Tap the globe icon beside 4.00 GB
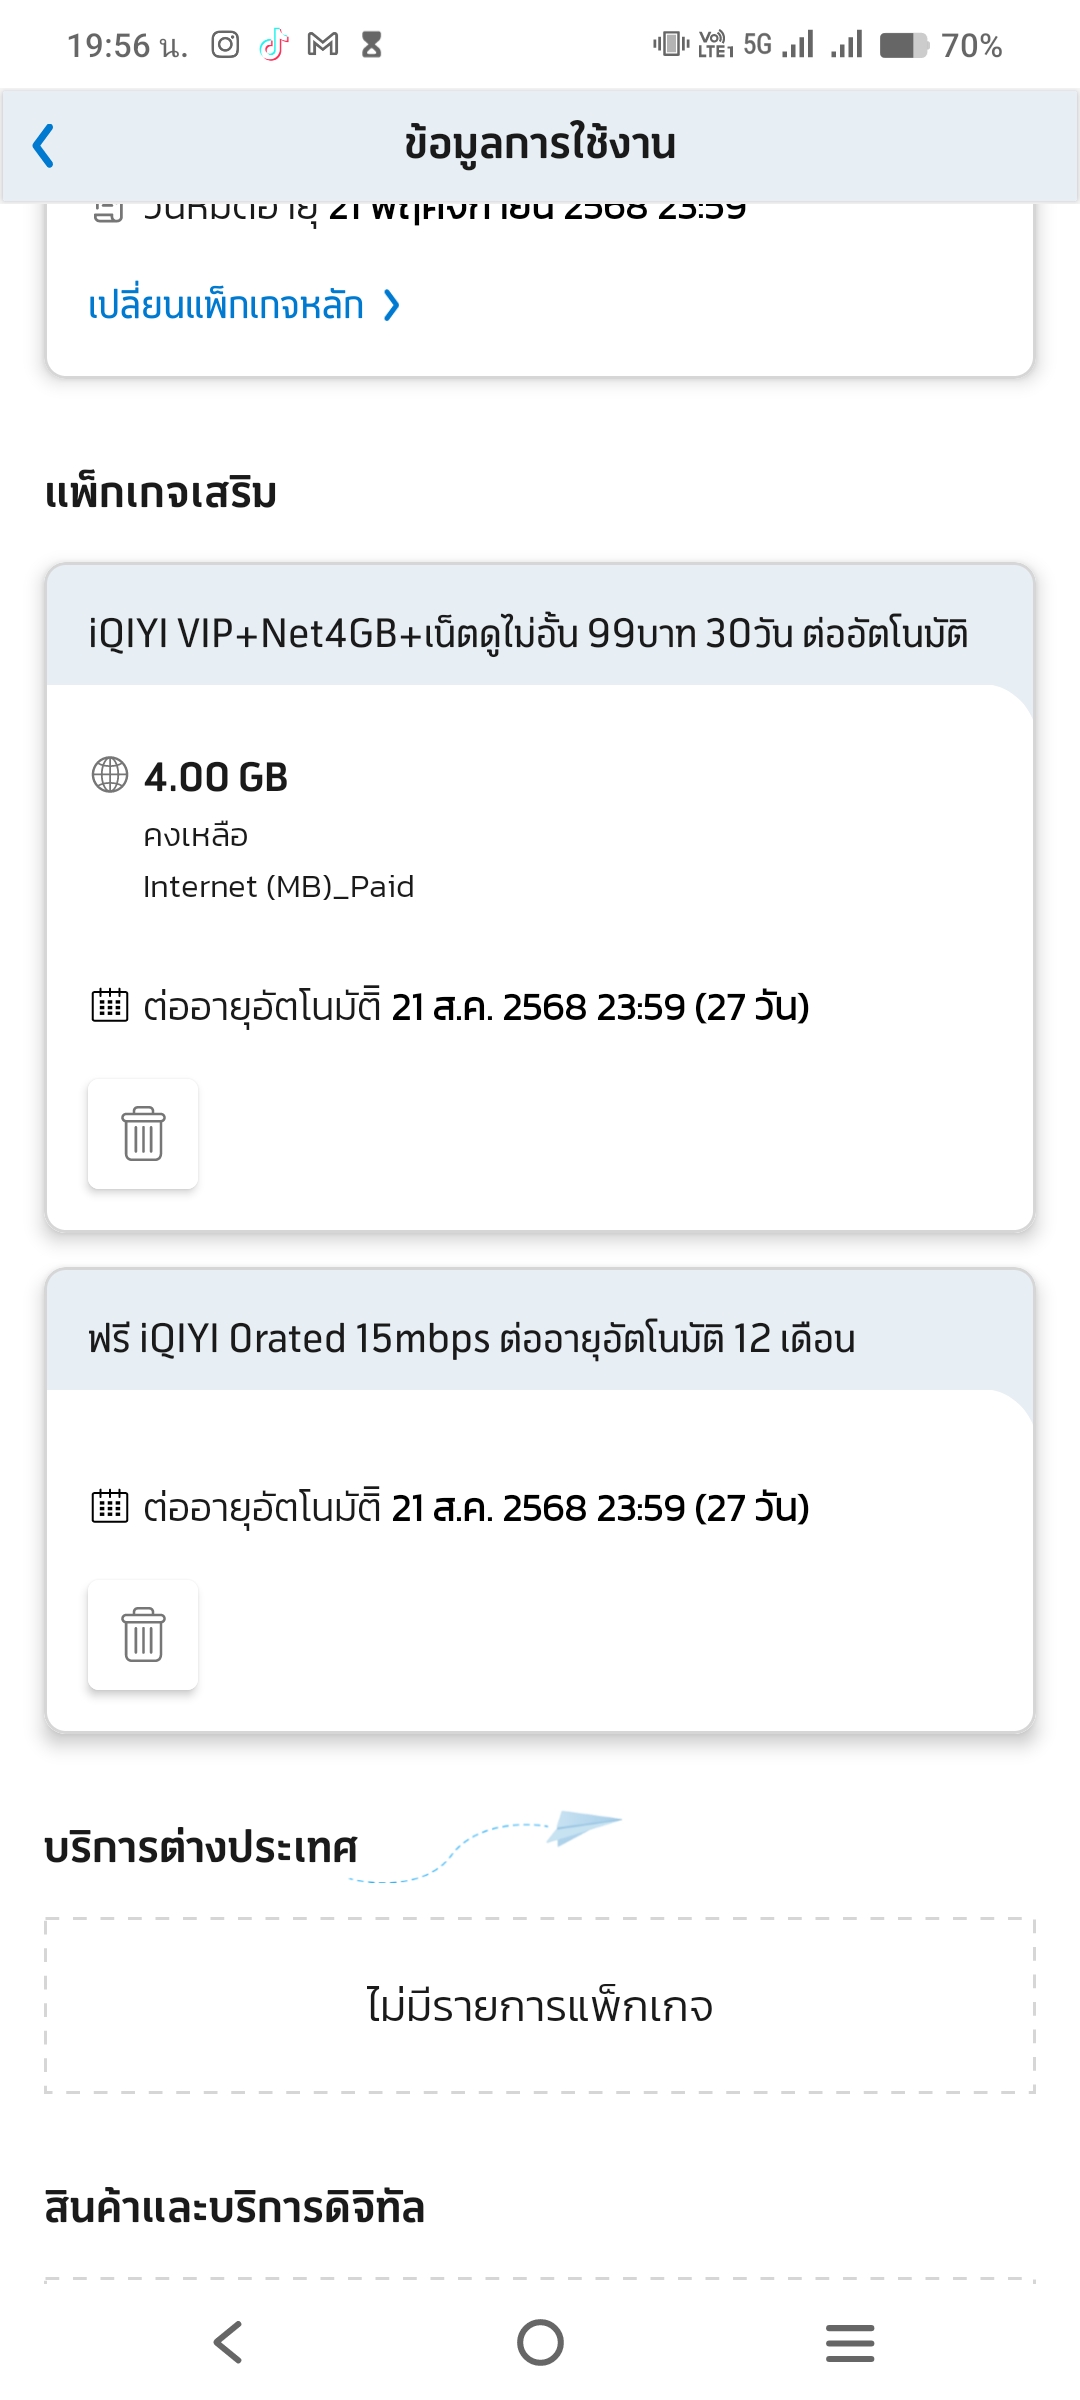 [110, 775]
